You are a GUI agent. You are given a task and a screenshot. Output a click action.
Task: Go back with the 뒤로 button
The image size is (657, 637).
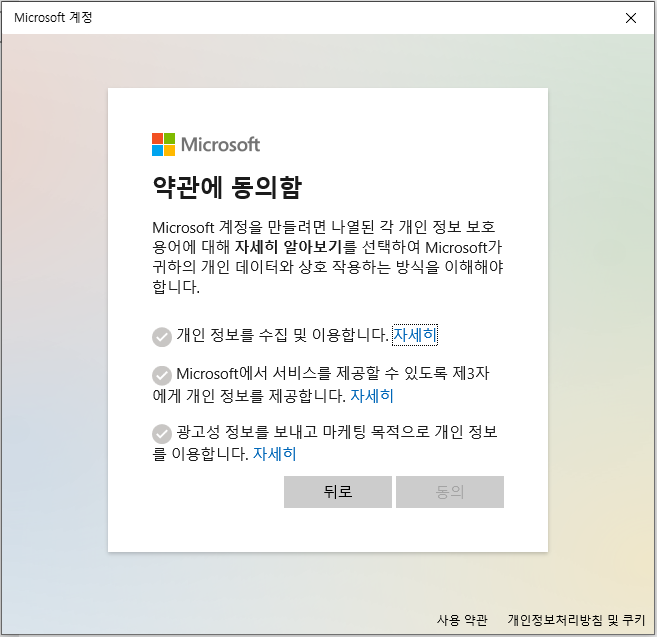[x=338, y=492]
